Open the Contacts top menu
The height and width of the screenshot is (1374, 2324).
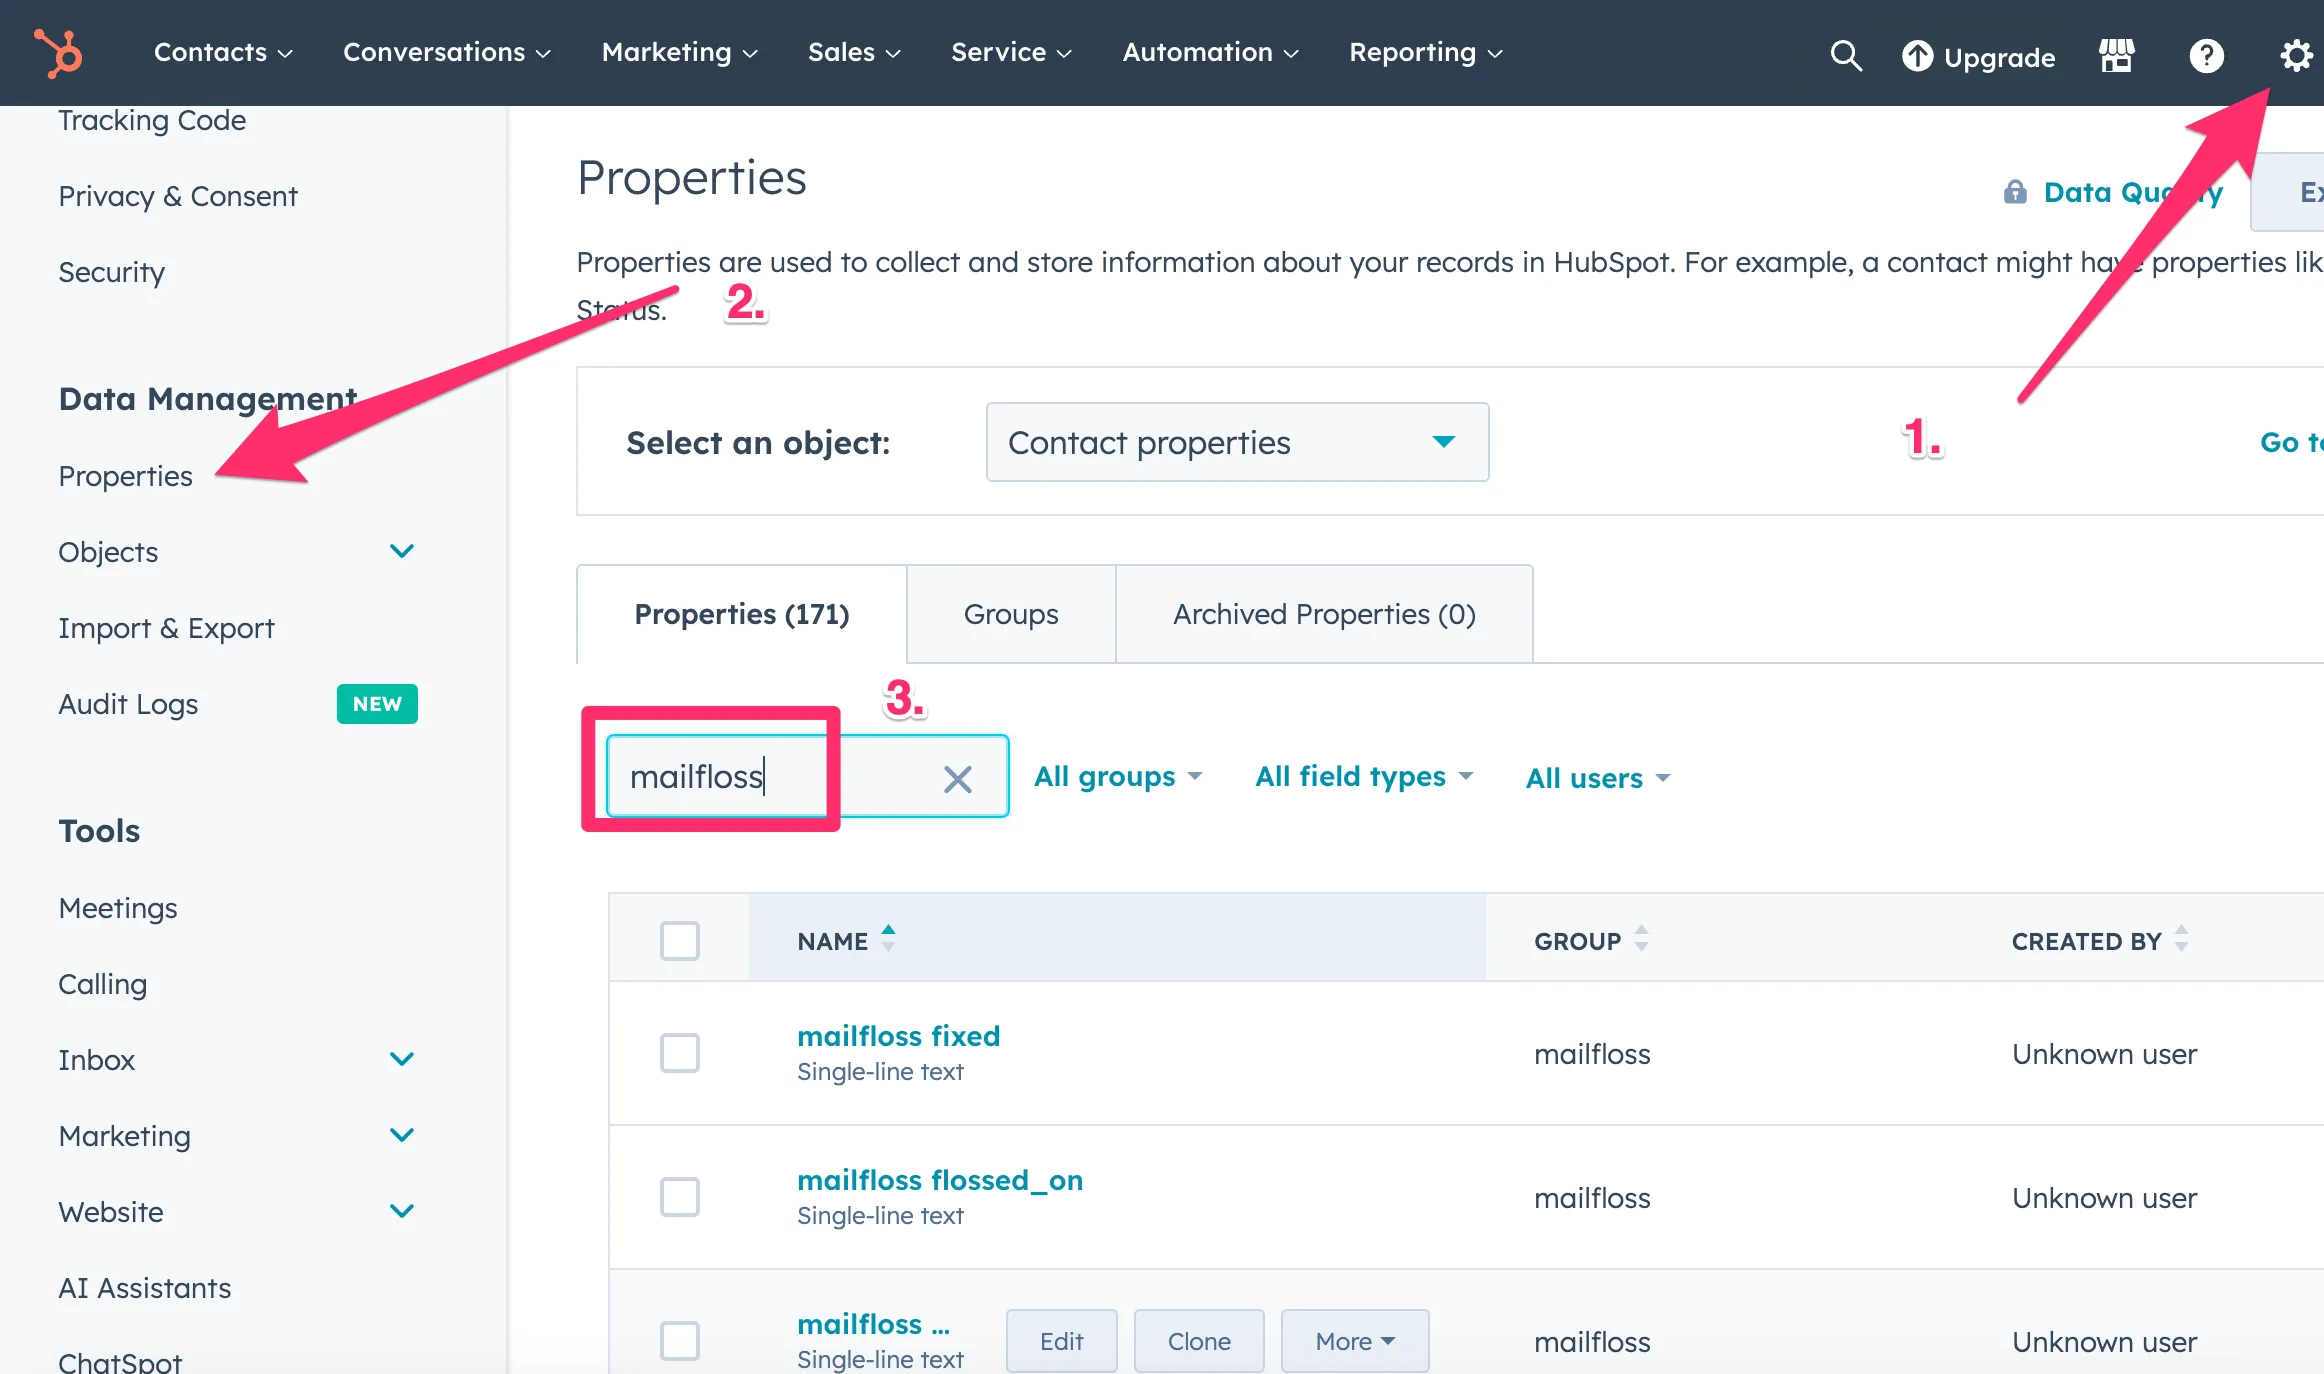click(223, 52)
